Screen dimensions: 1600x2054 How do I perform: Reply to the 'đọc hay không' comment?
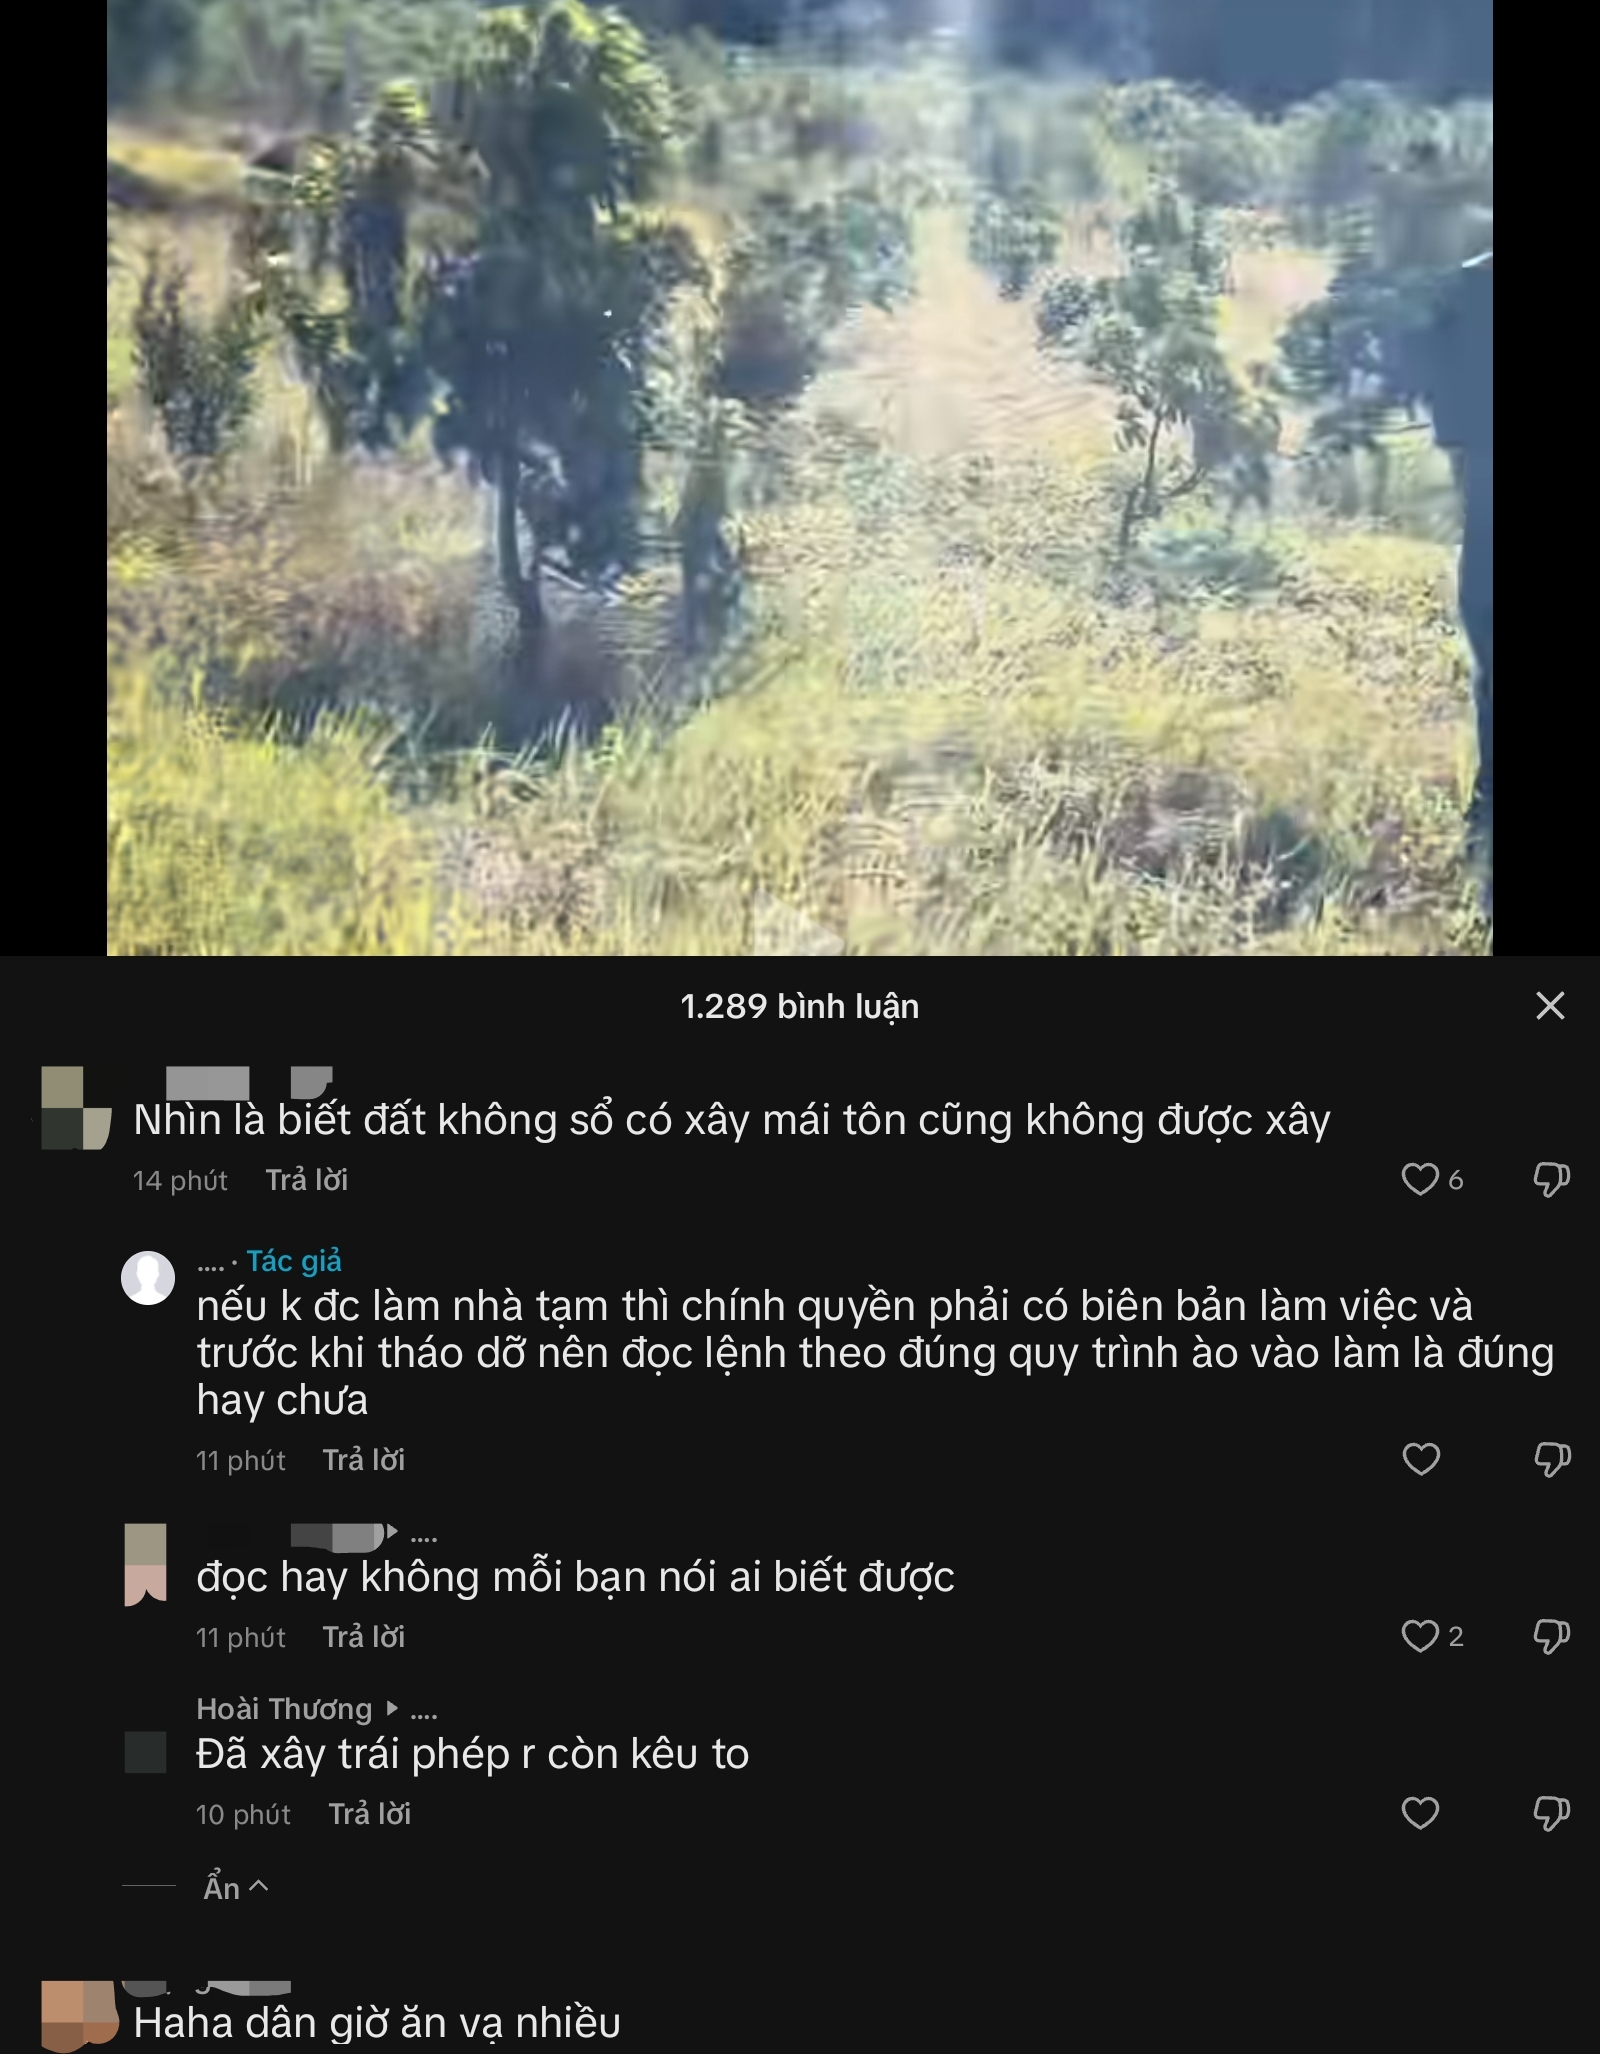coord(364,1637)
